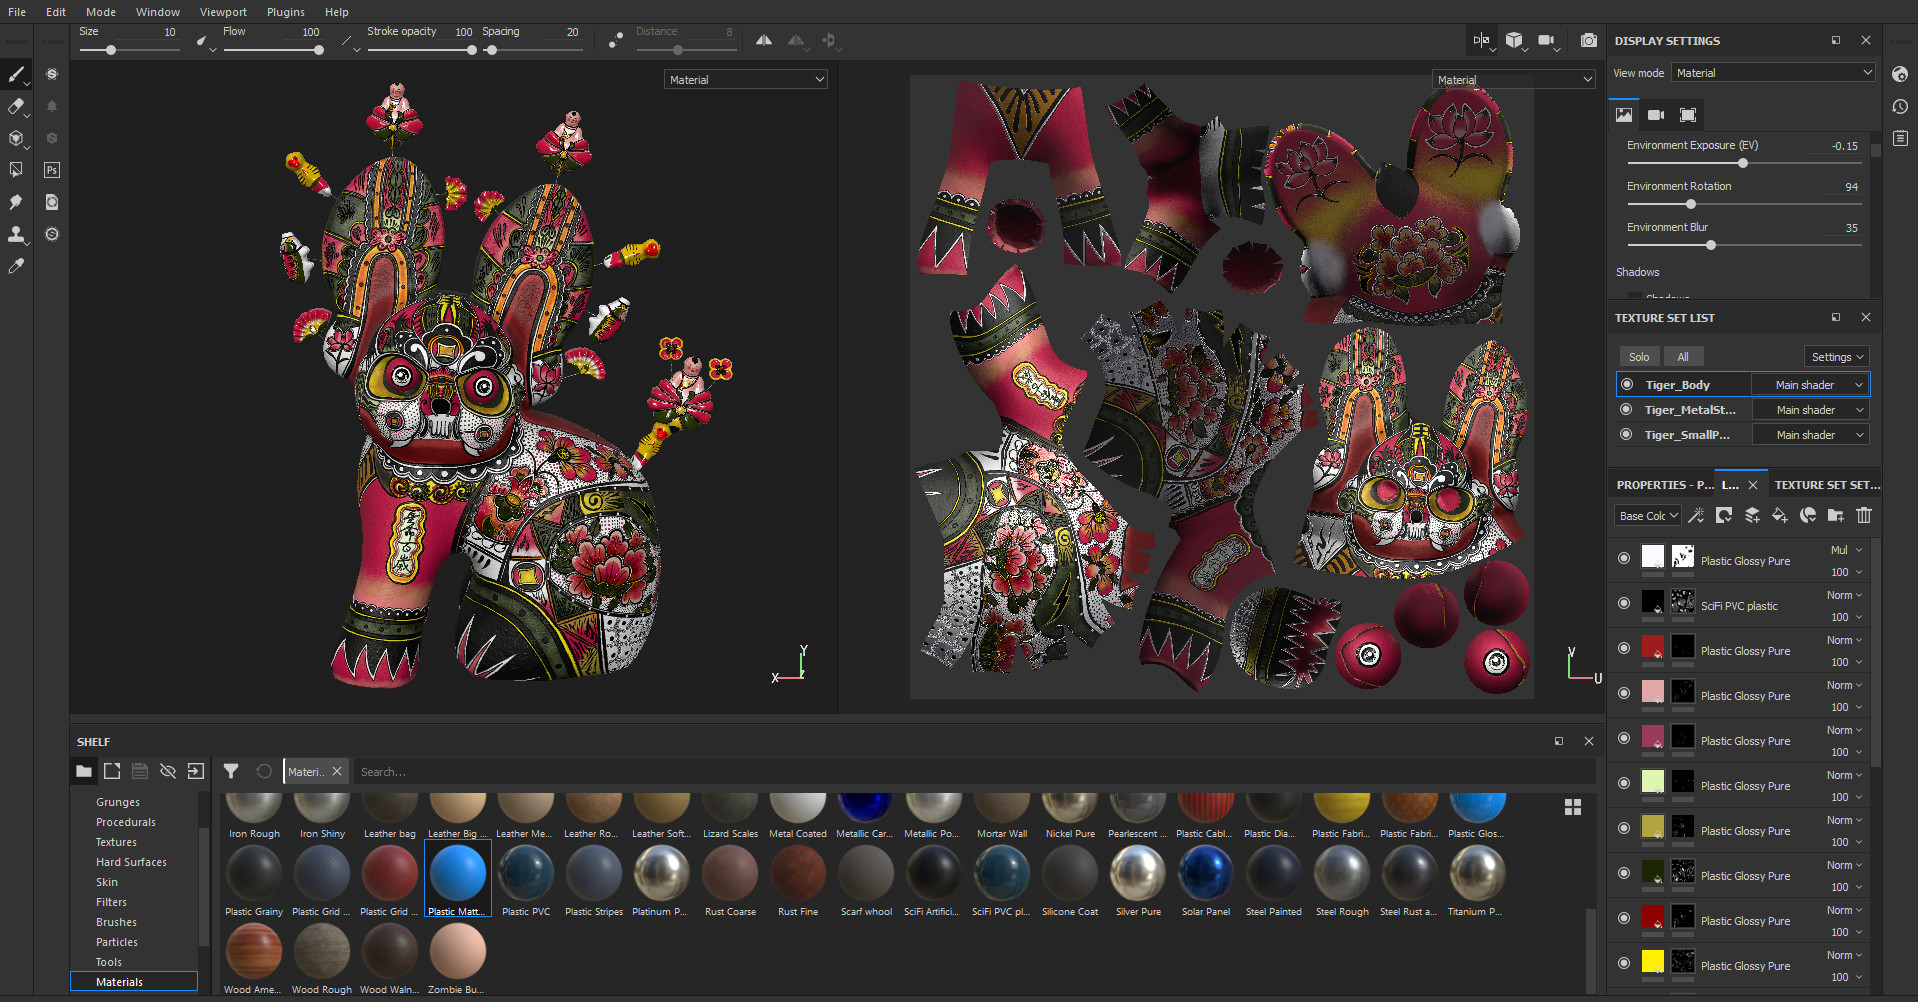
Task: Select Grunges shelf category
Action: pos(118,802)
